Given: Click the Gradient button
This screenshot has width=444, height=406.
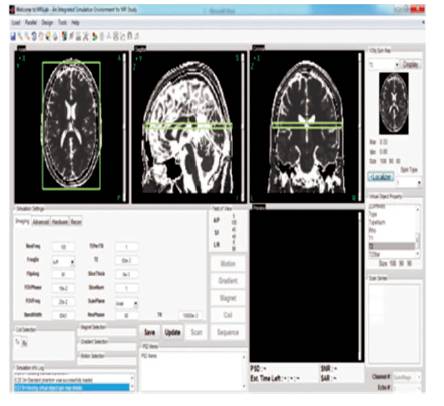Looking at the screenshot, I should click(228, 281).
